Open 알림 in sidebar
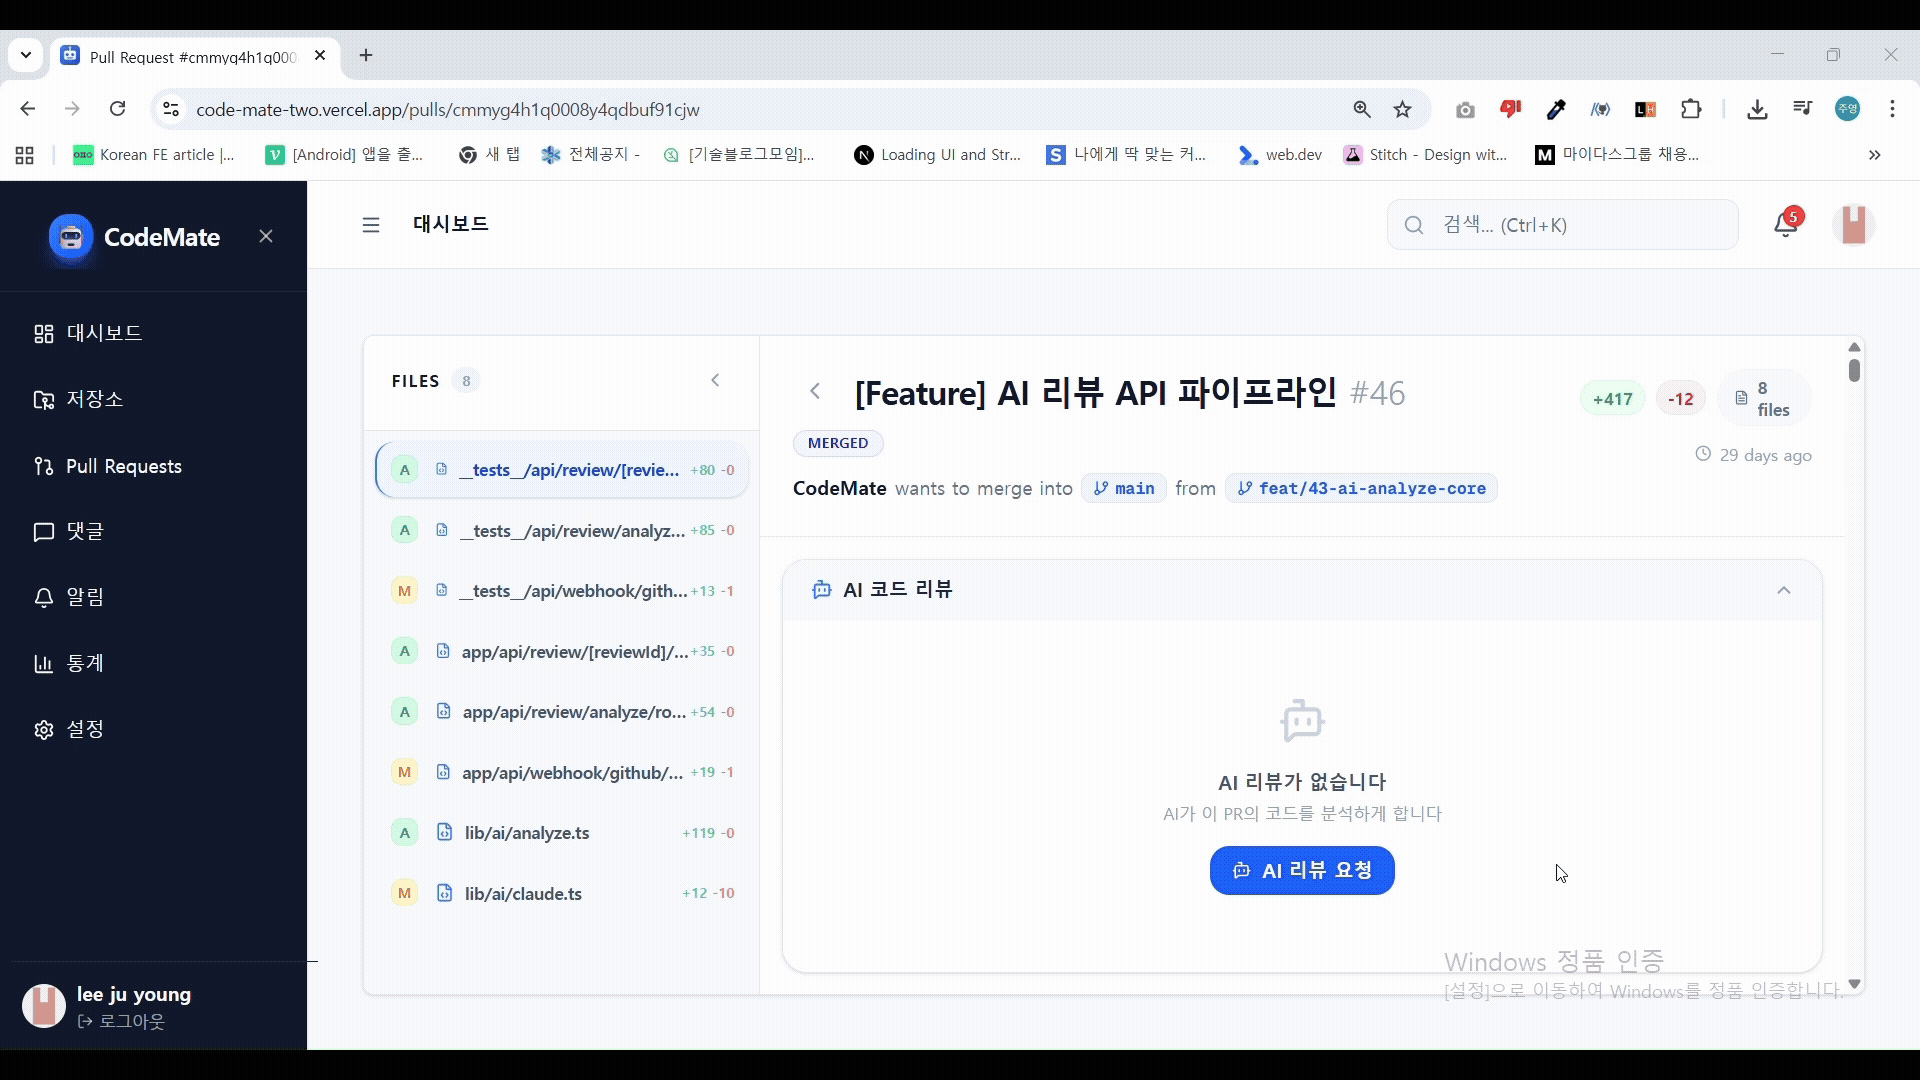Viewport: 1920px width, 1080px height. 69,597
